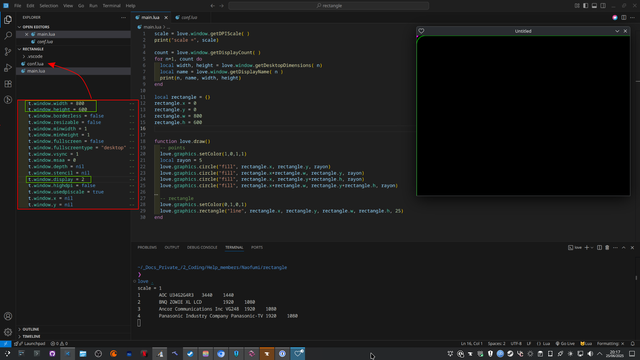Open the Selection menu
Image resolution: width=640 pixels, height=360 pixels.
[x=49, y=6]
